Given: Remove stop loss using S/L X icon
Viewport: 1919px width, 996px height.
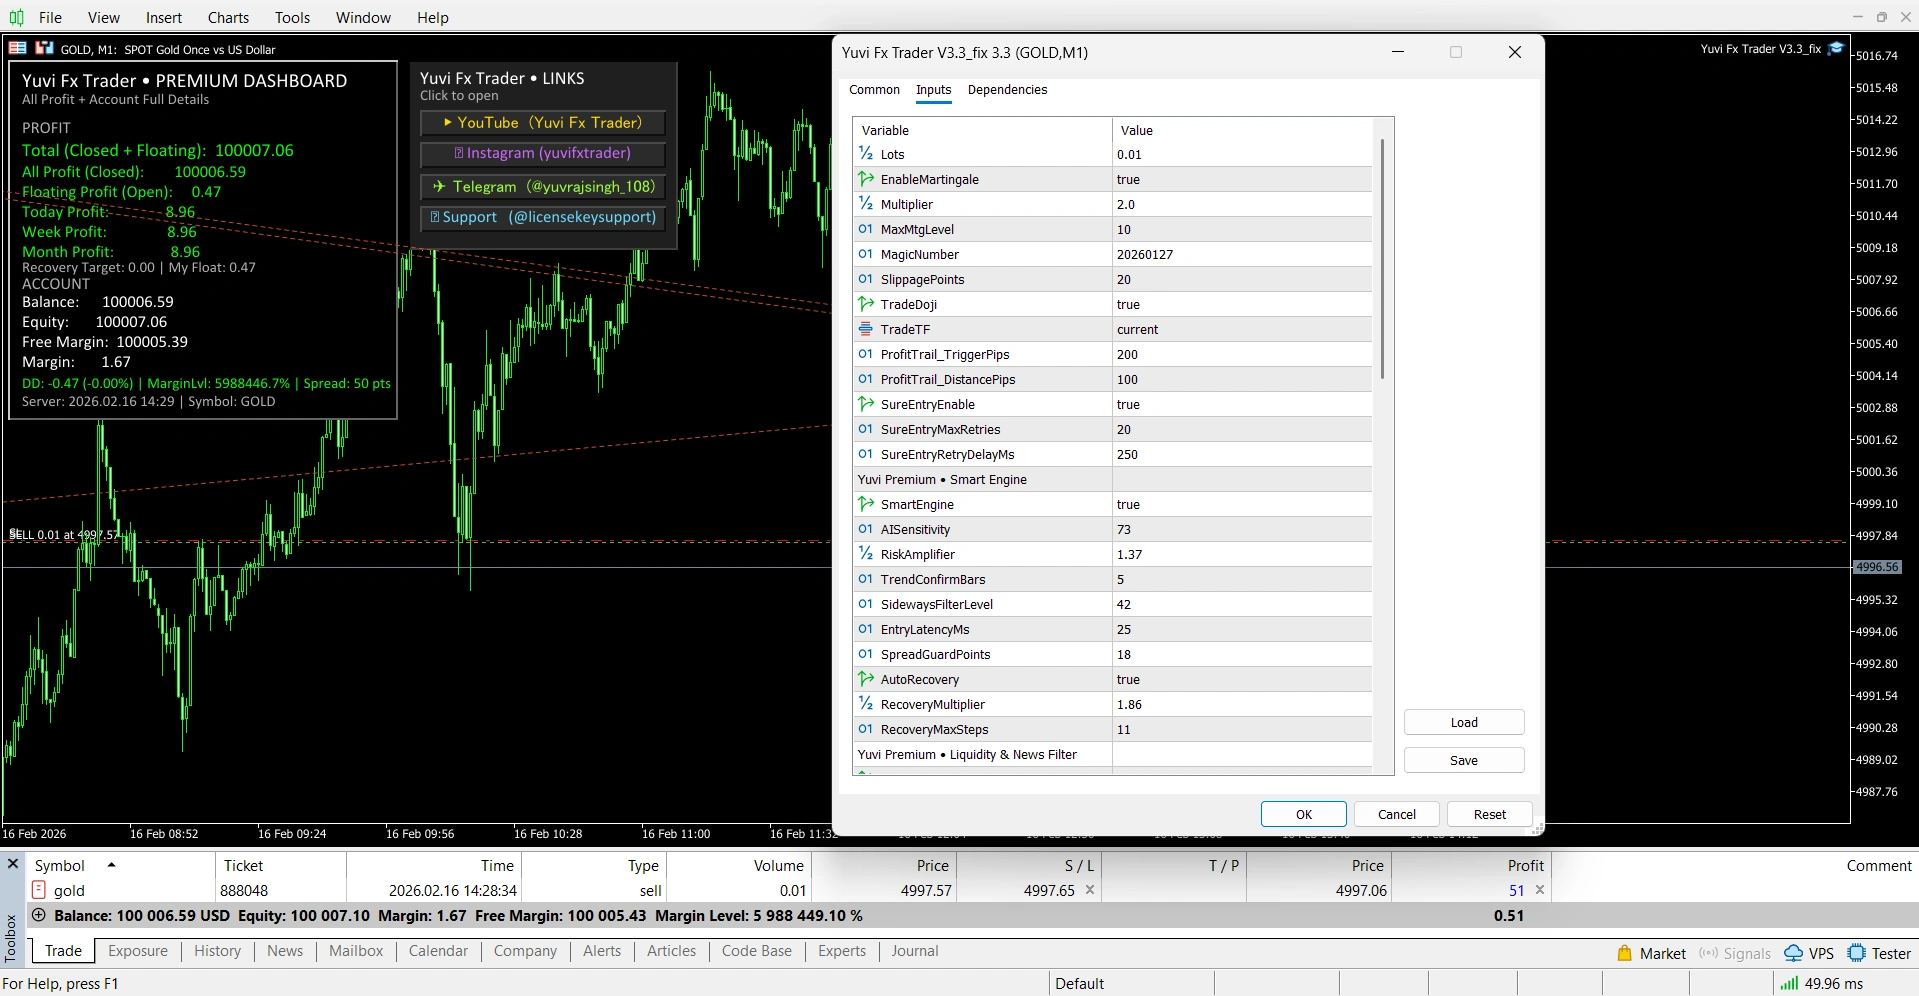Looking at the screenshot, I should [x=1090, y=890].
